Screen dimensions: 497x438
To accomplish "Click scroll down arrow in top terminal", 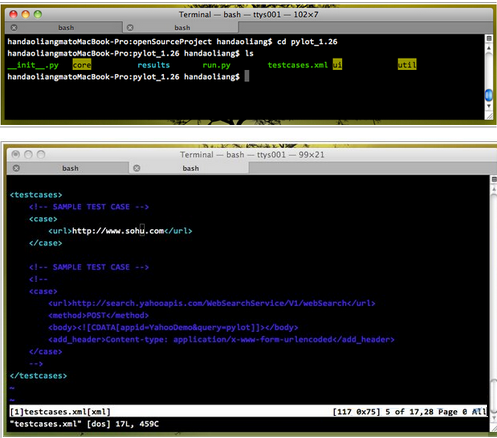I will (489, 106).
